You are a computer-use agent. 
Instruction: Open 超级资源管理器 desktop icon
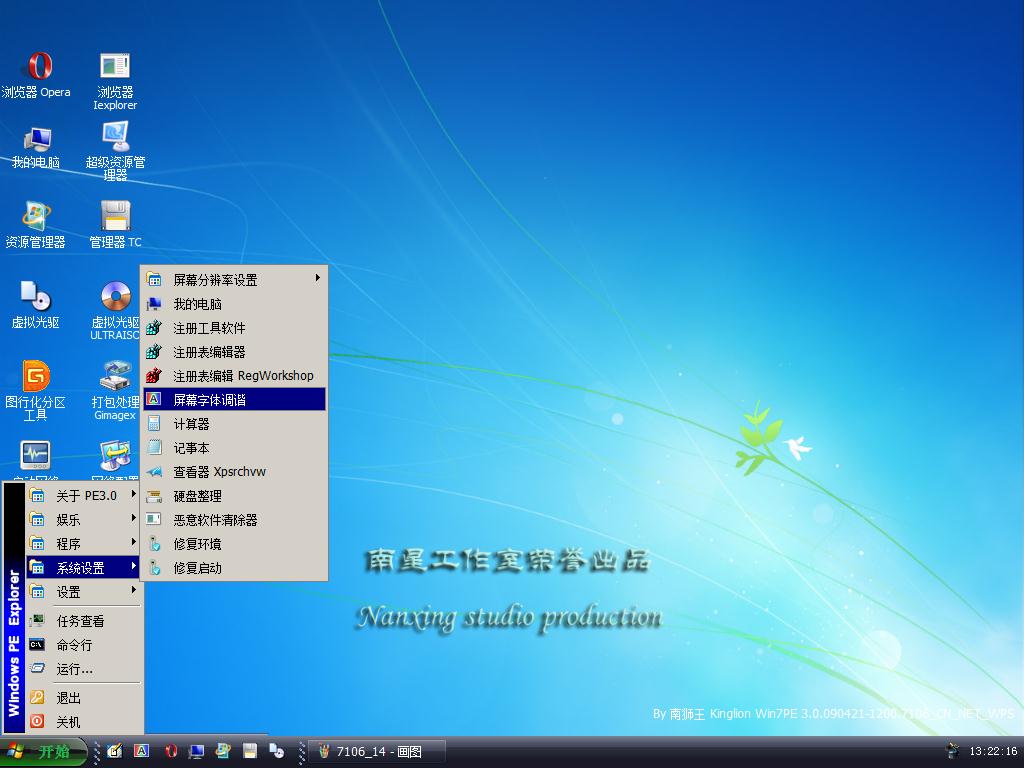tap(115, 151)
